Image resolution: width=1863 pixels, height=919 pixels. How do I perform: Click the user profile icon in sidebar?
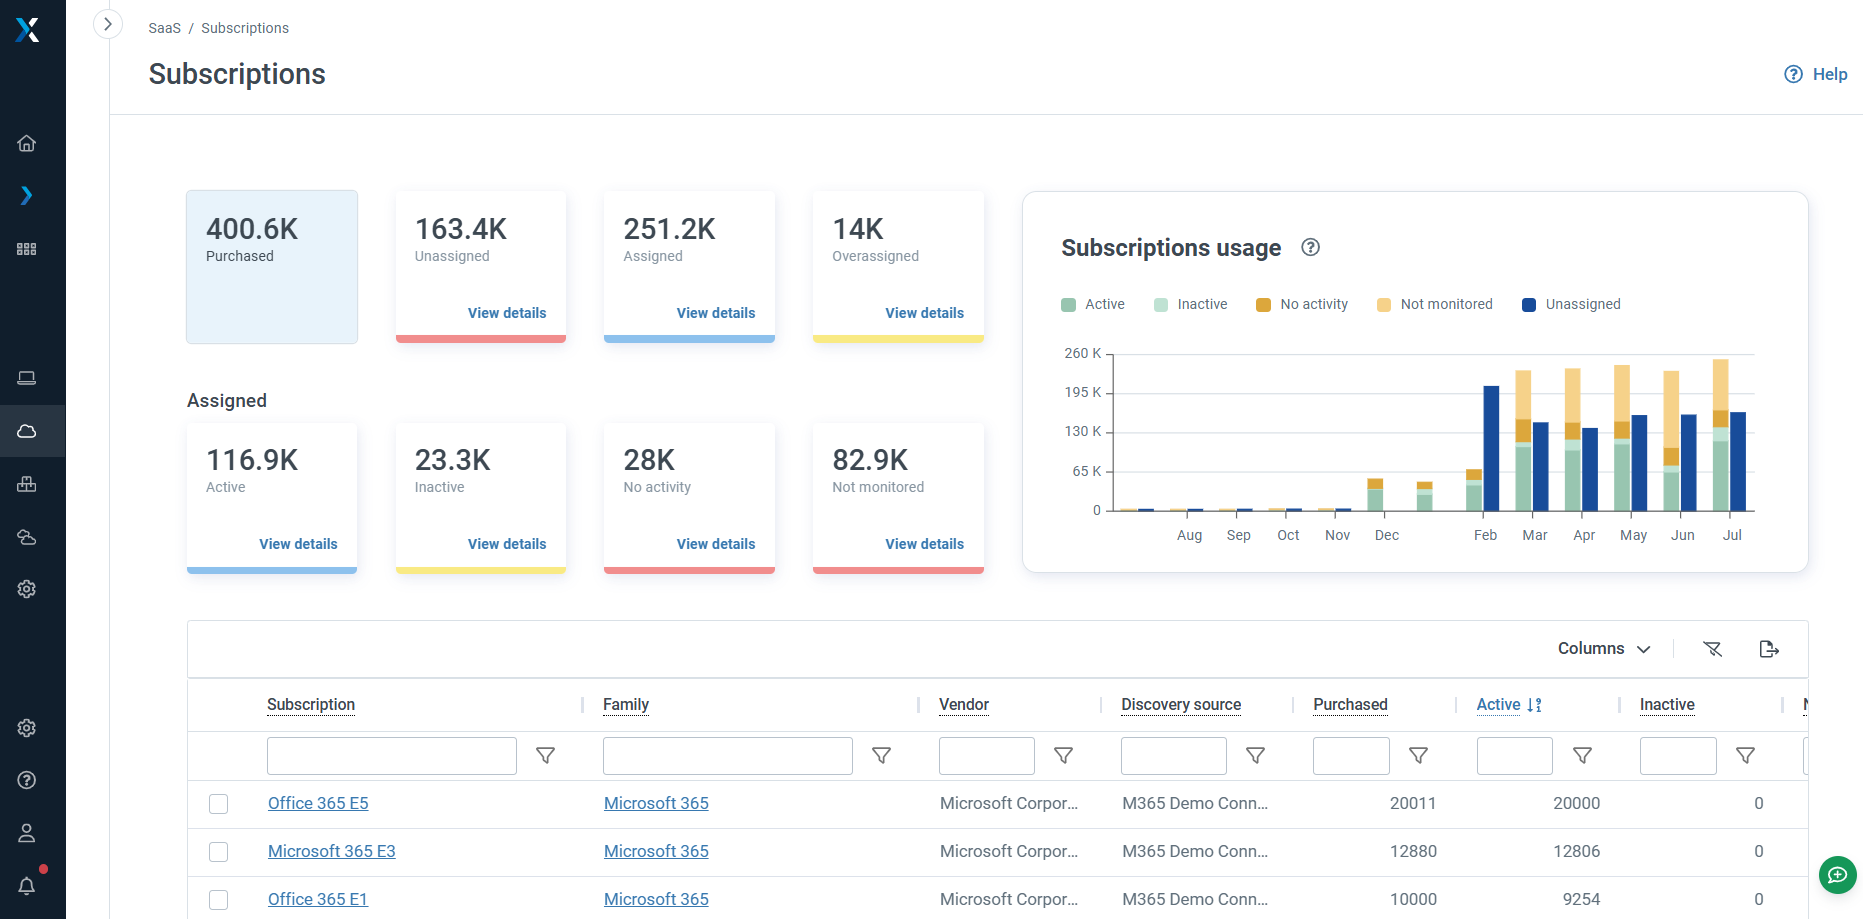[x=27, y=833]
